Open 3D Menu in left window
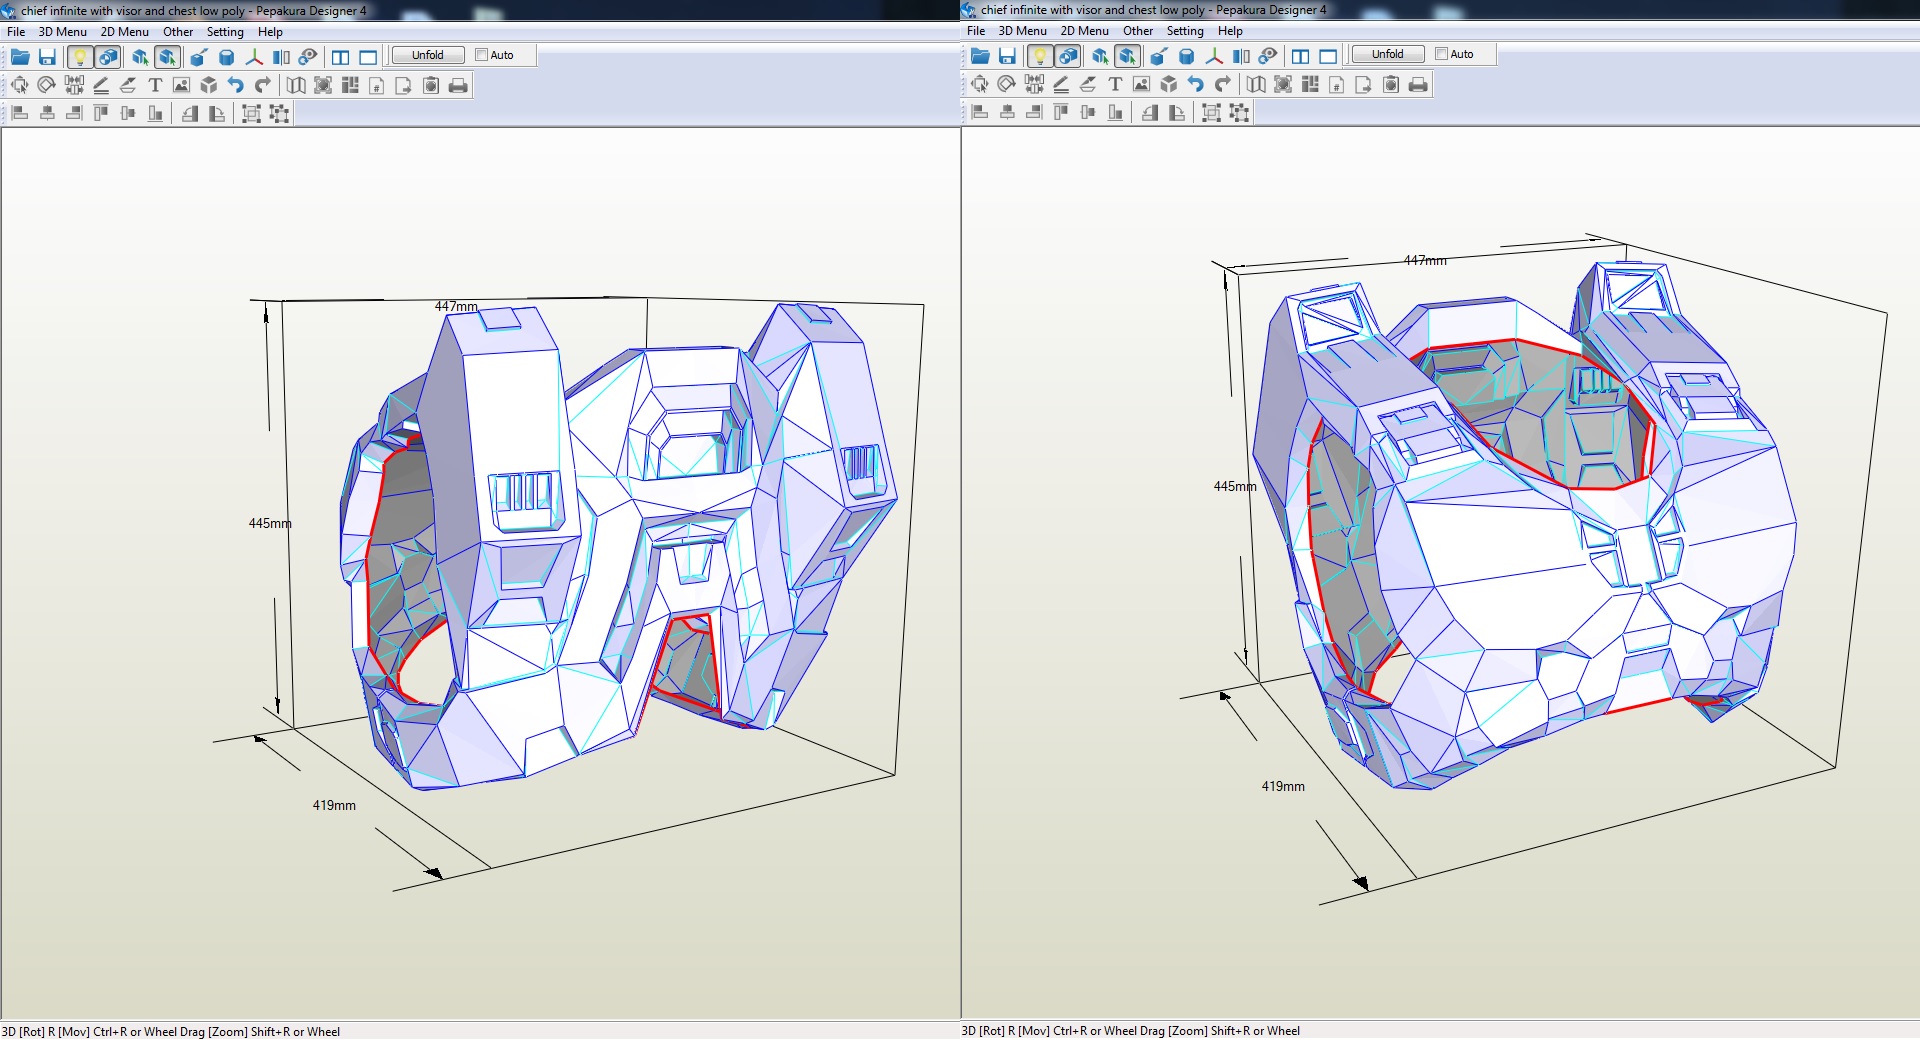The width and height of the screenshot is (1920, 1040). click(62, 32)
